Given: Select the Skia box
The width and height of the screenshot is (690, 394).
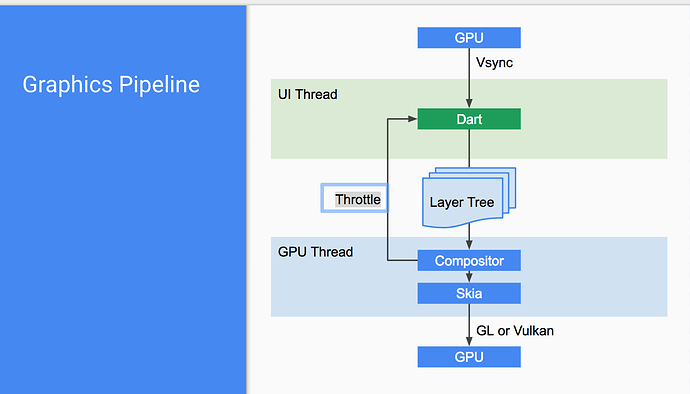Looking at the screenshot, I should tap(469, 293).
